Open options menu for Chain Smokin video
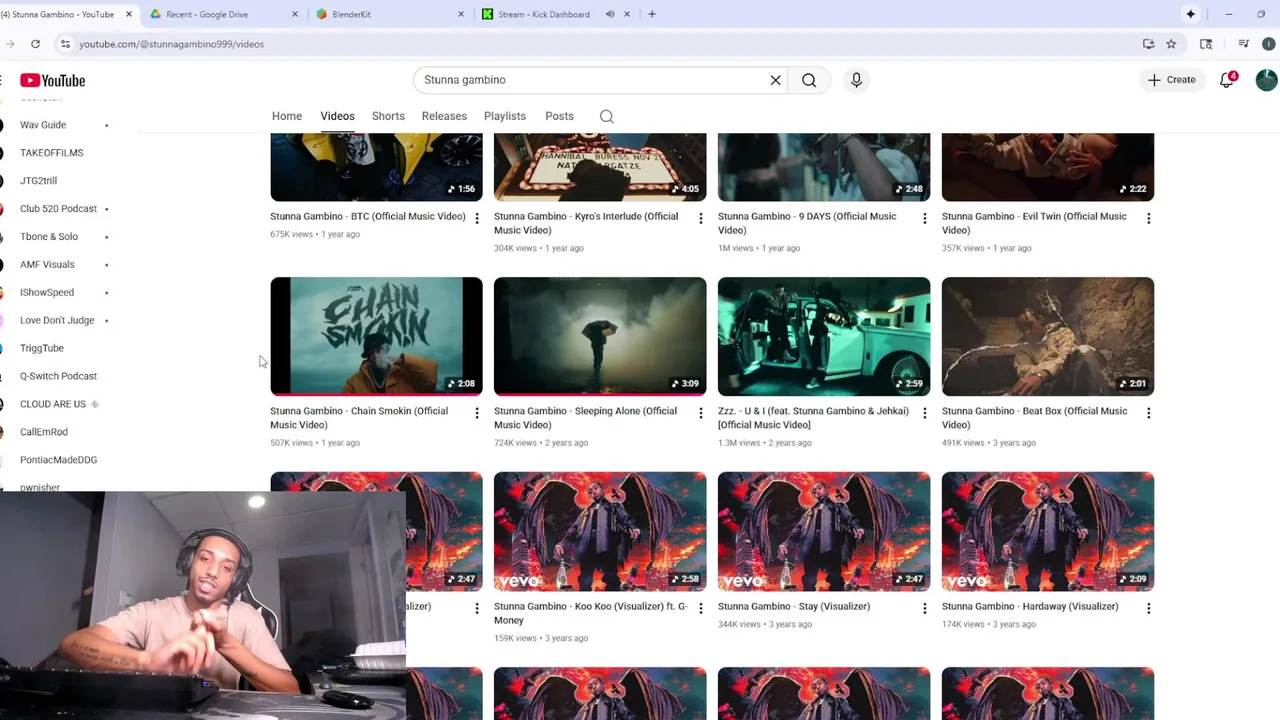1280x720 pixels. [x=476, y=412]
